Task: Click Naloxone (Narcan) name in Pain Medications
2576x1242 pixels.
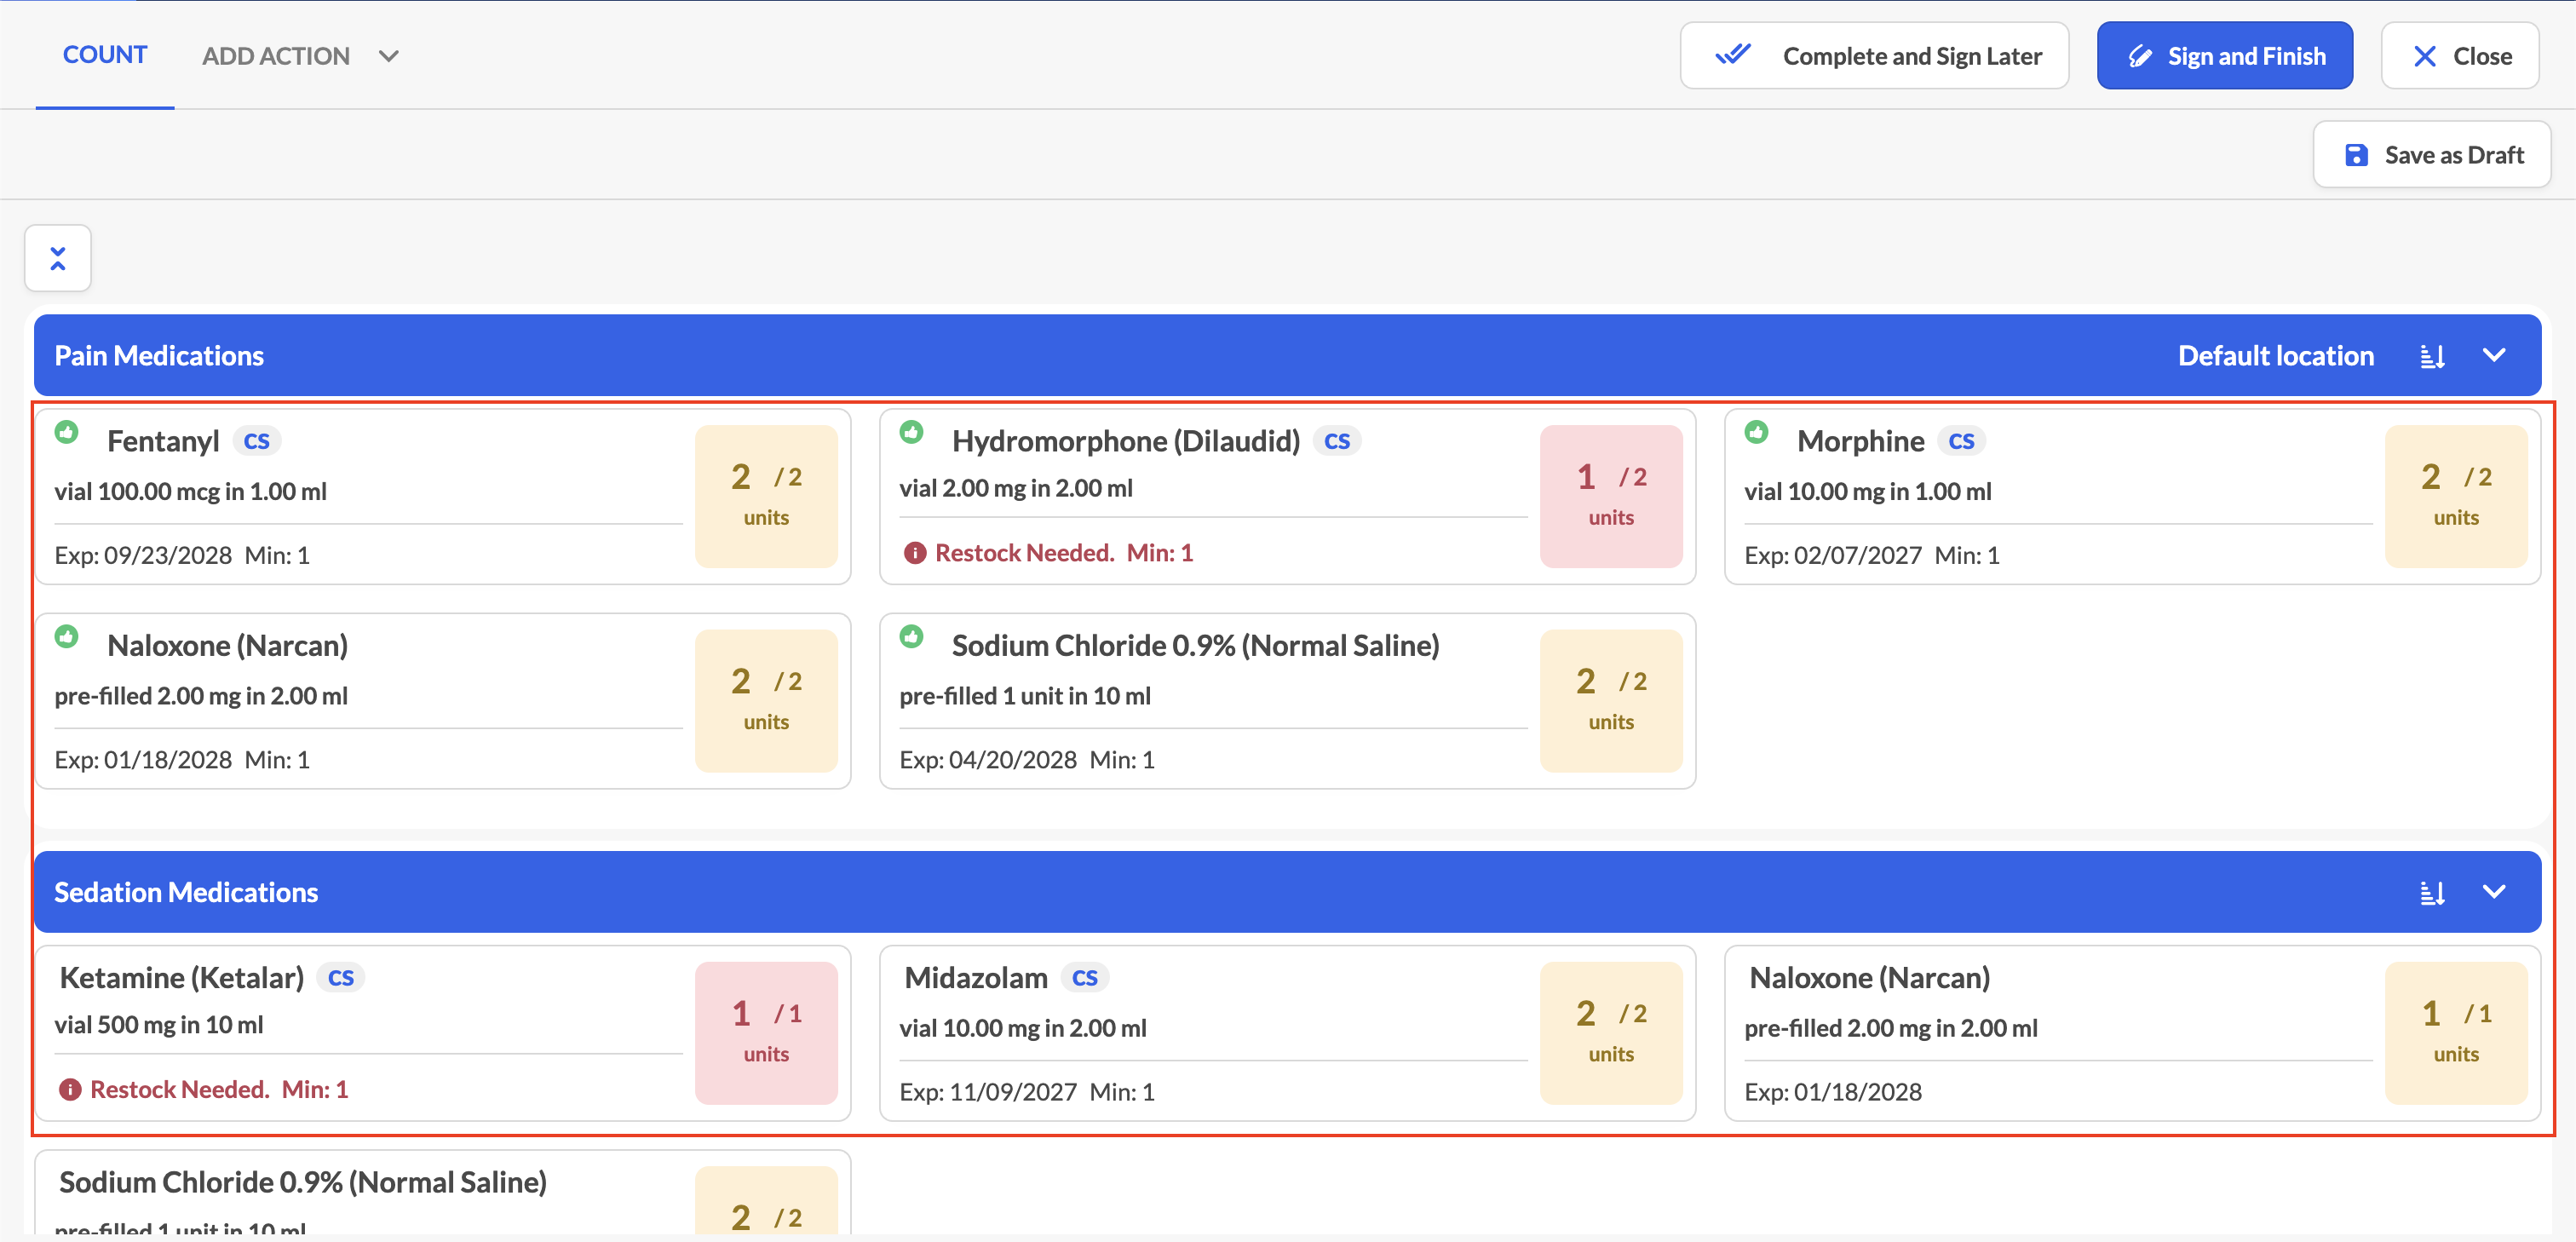Action: [227, 646]
